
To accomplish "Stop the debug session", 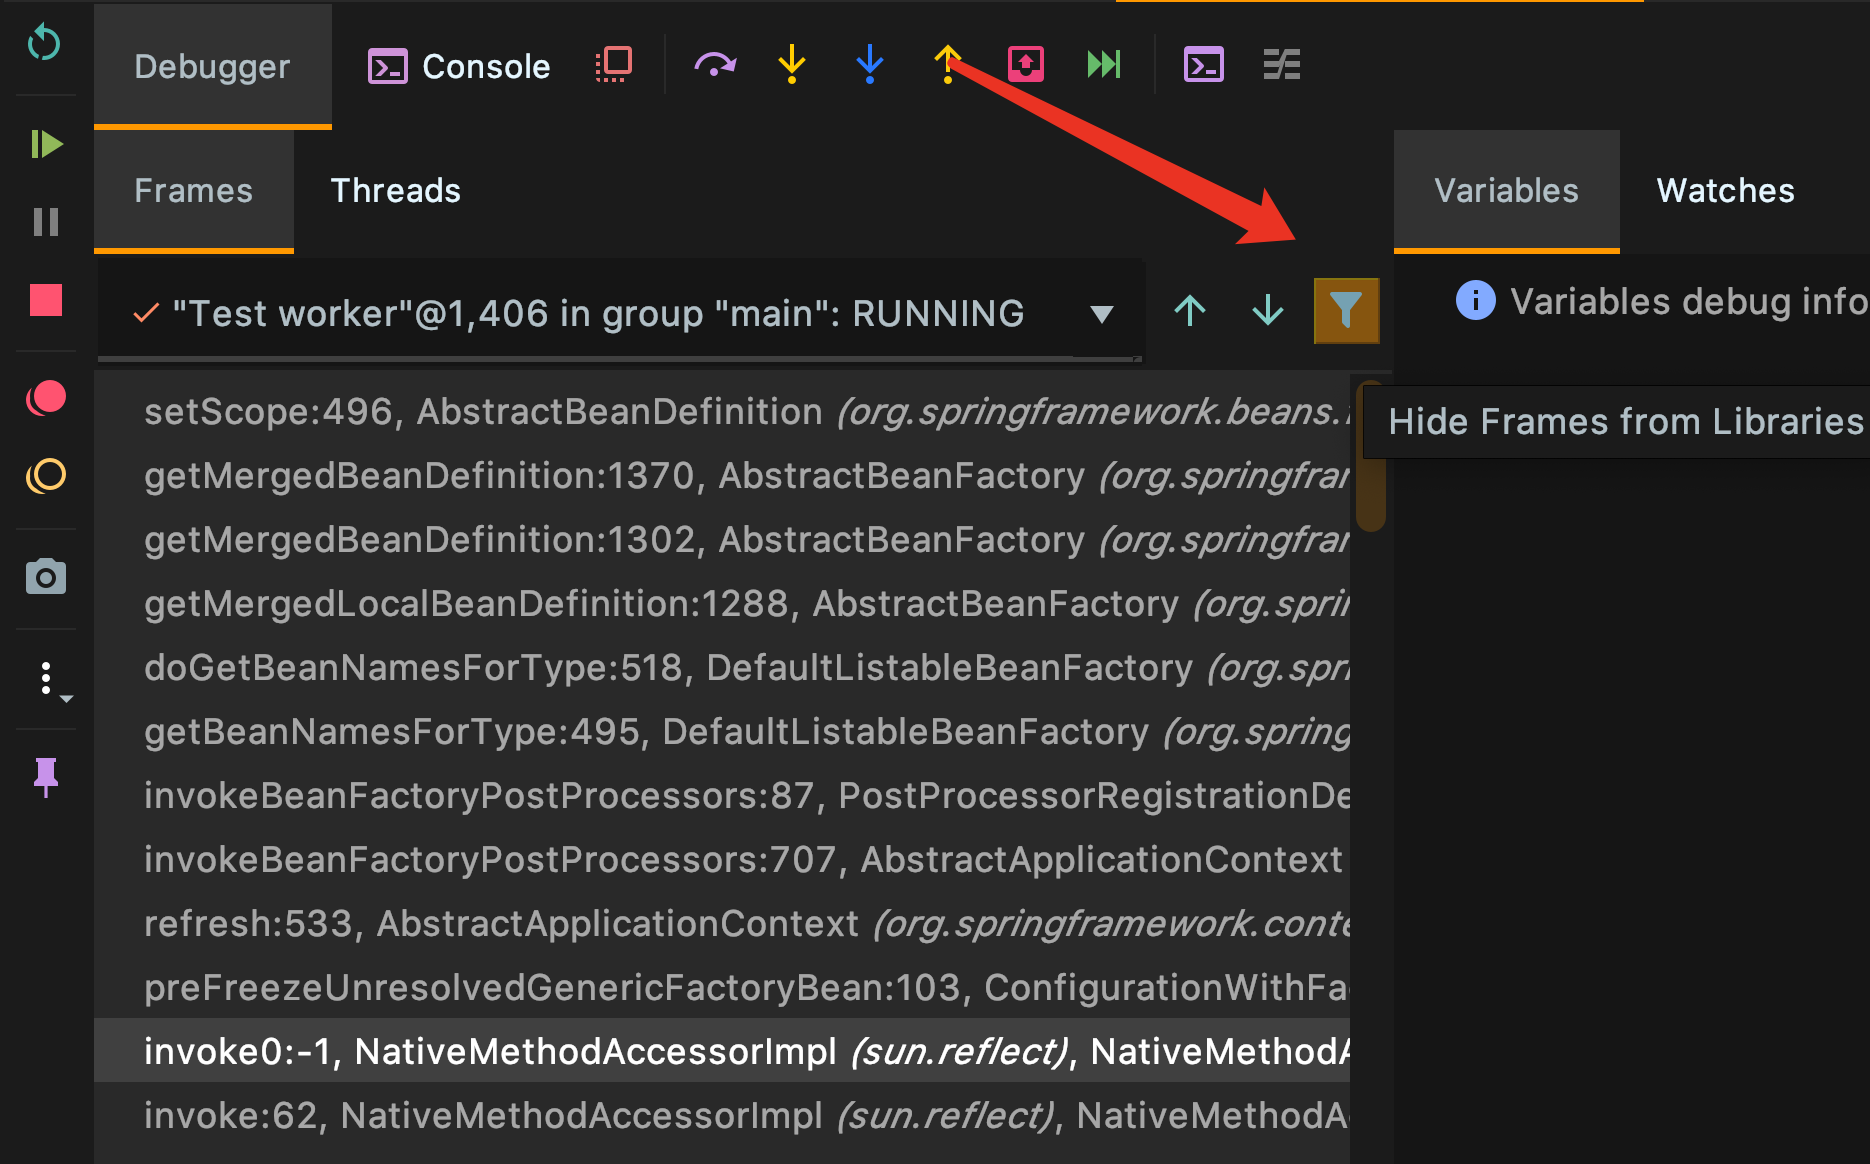I will [46, 300].
